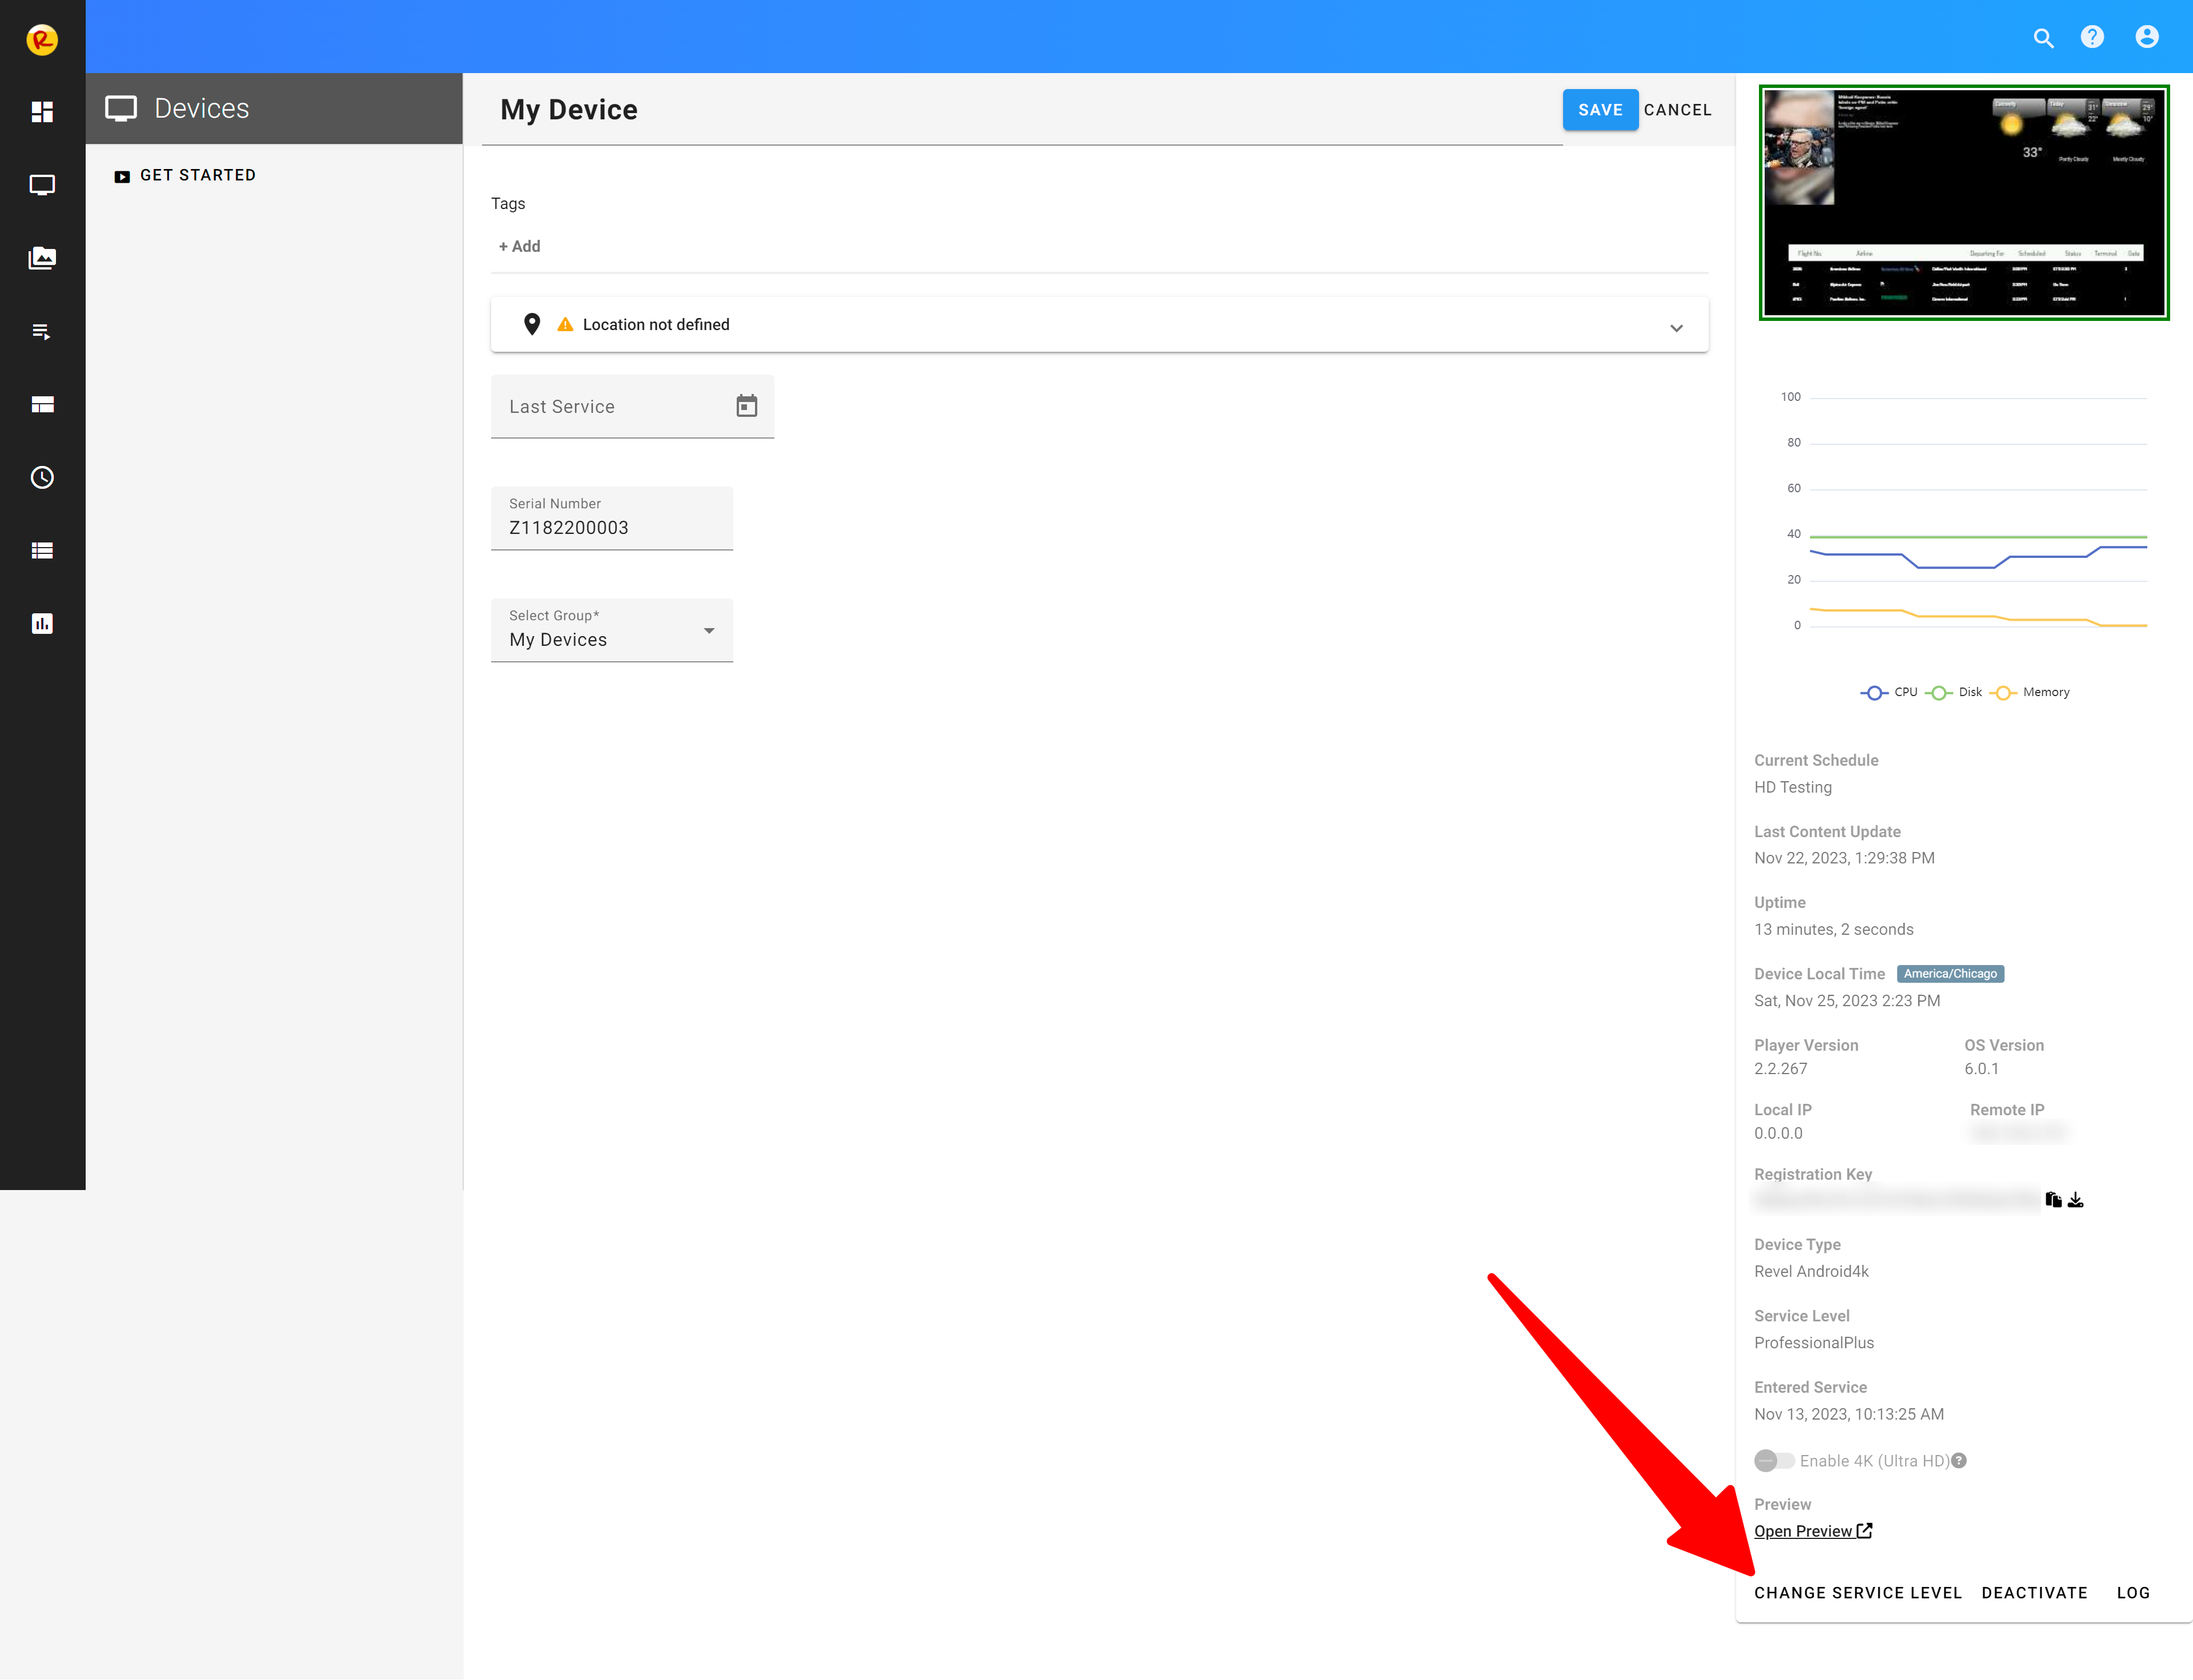The width and height of the screenshot is (2193, 1680).
Task: Open the Reports chart sidebar icon
Action: (42, 624)
